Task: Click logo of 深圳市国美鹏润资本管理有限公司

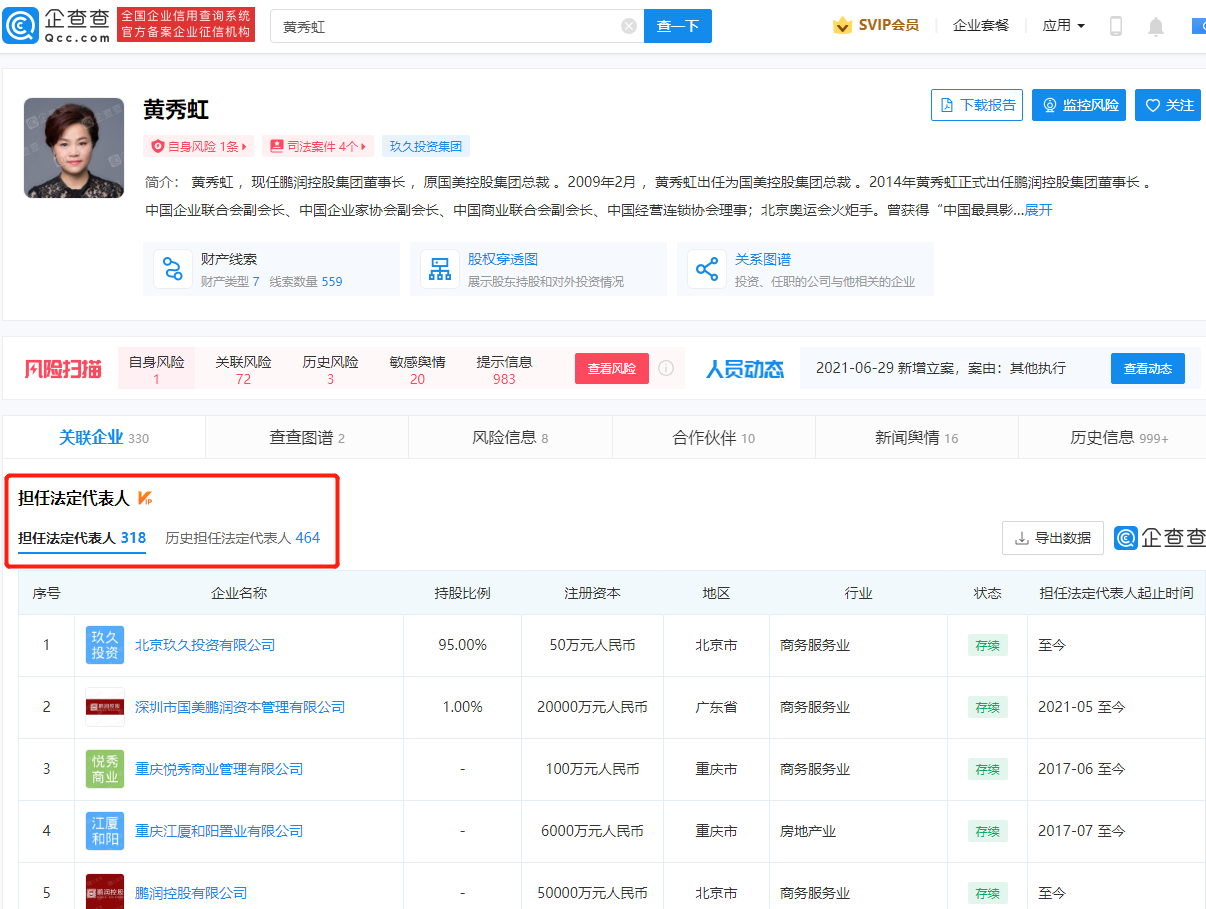Action: (x=105, y=707)
